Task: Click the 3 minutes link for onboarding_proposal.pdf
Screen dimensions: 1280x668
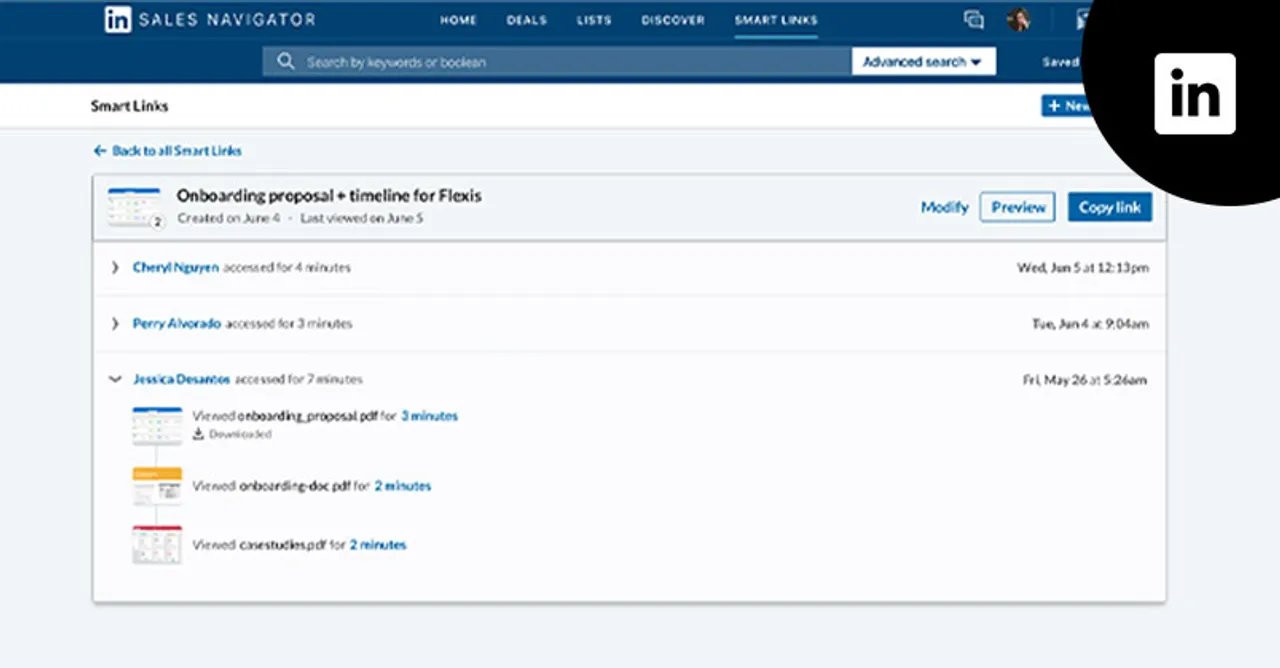Action: [430, 416]
